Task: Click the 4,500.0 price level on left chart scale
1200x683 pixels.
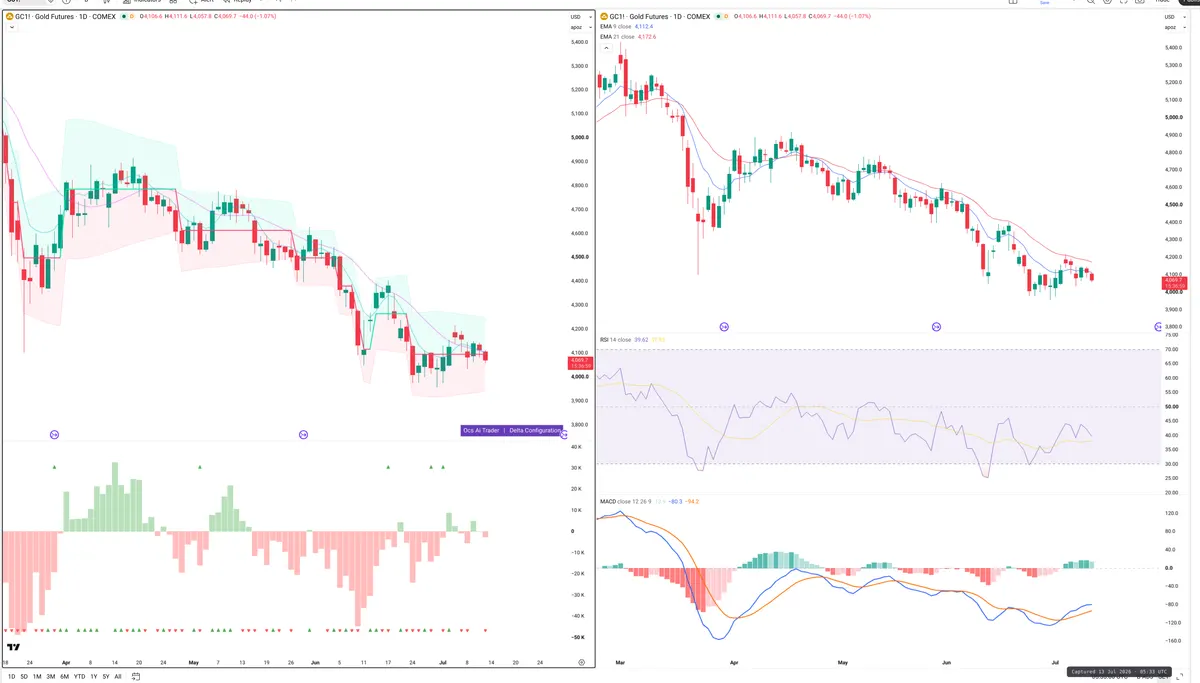Action: (579, 258)
